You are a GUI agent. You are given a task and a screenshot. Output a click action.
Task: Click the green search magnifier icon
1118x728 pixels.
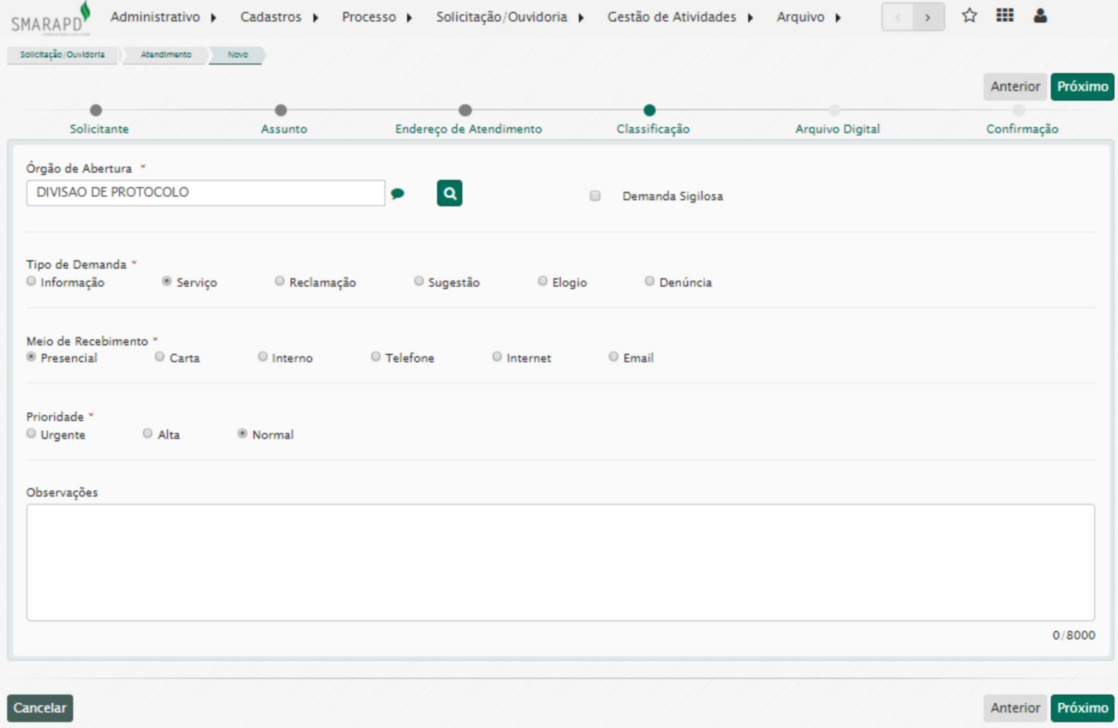(x=449, y=194)
